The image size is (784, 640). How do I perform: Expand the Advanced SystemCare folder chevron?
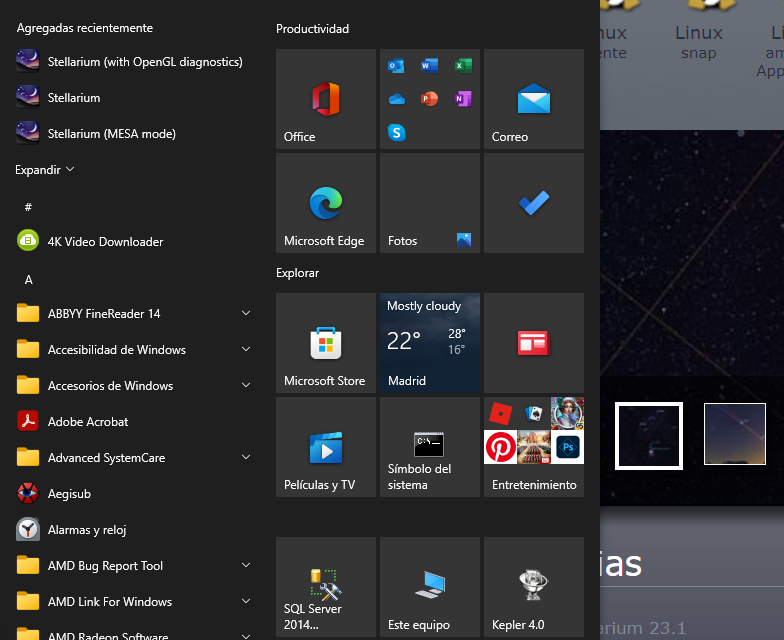246,458
